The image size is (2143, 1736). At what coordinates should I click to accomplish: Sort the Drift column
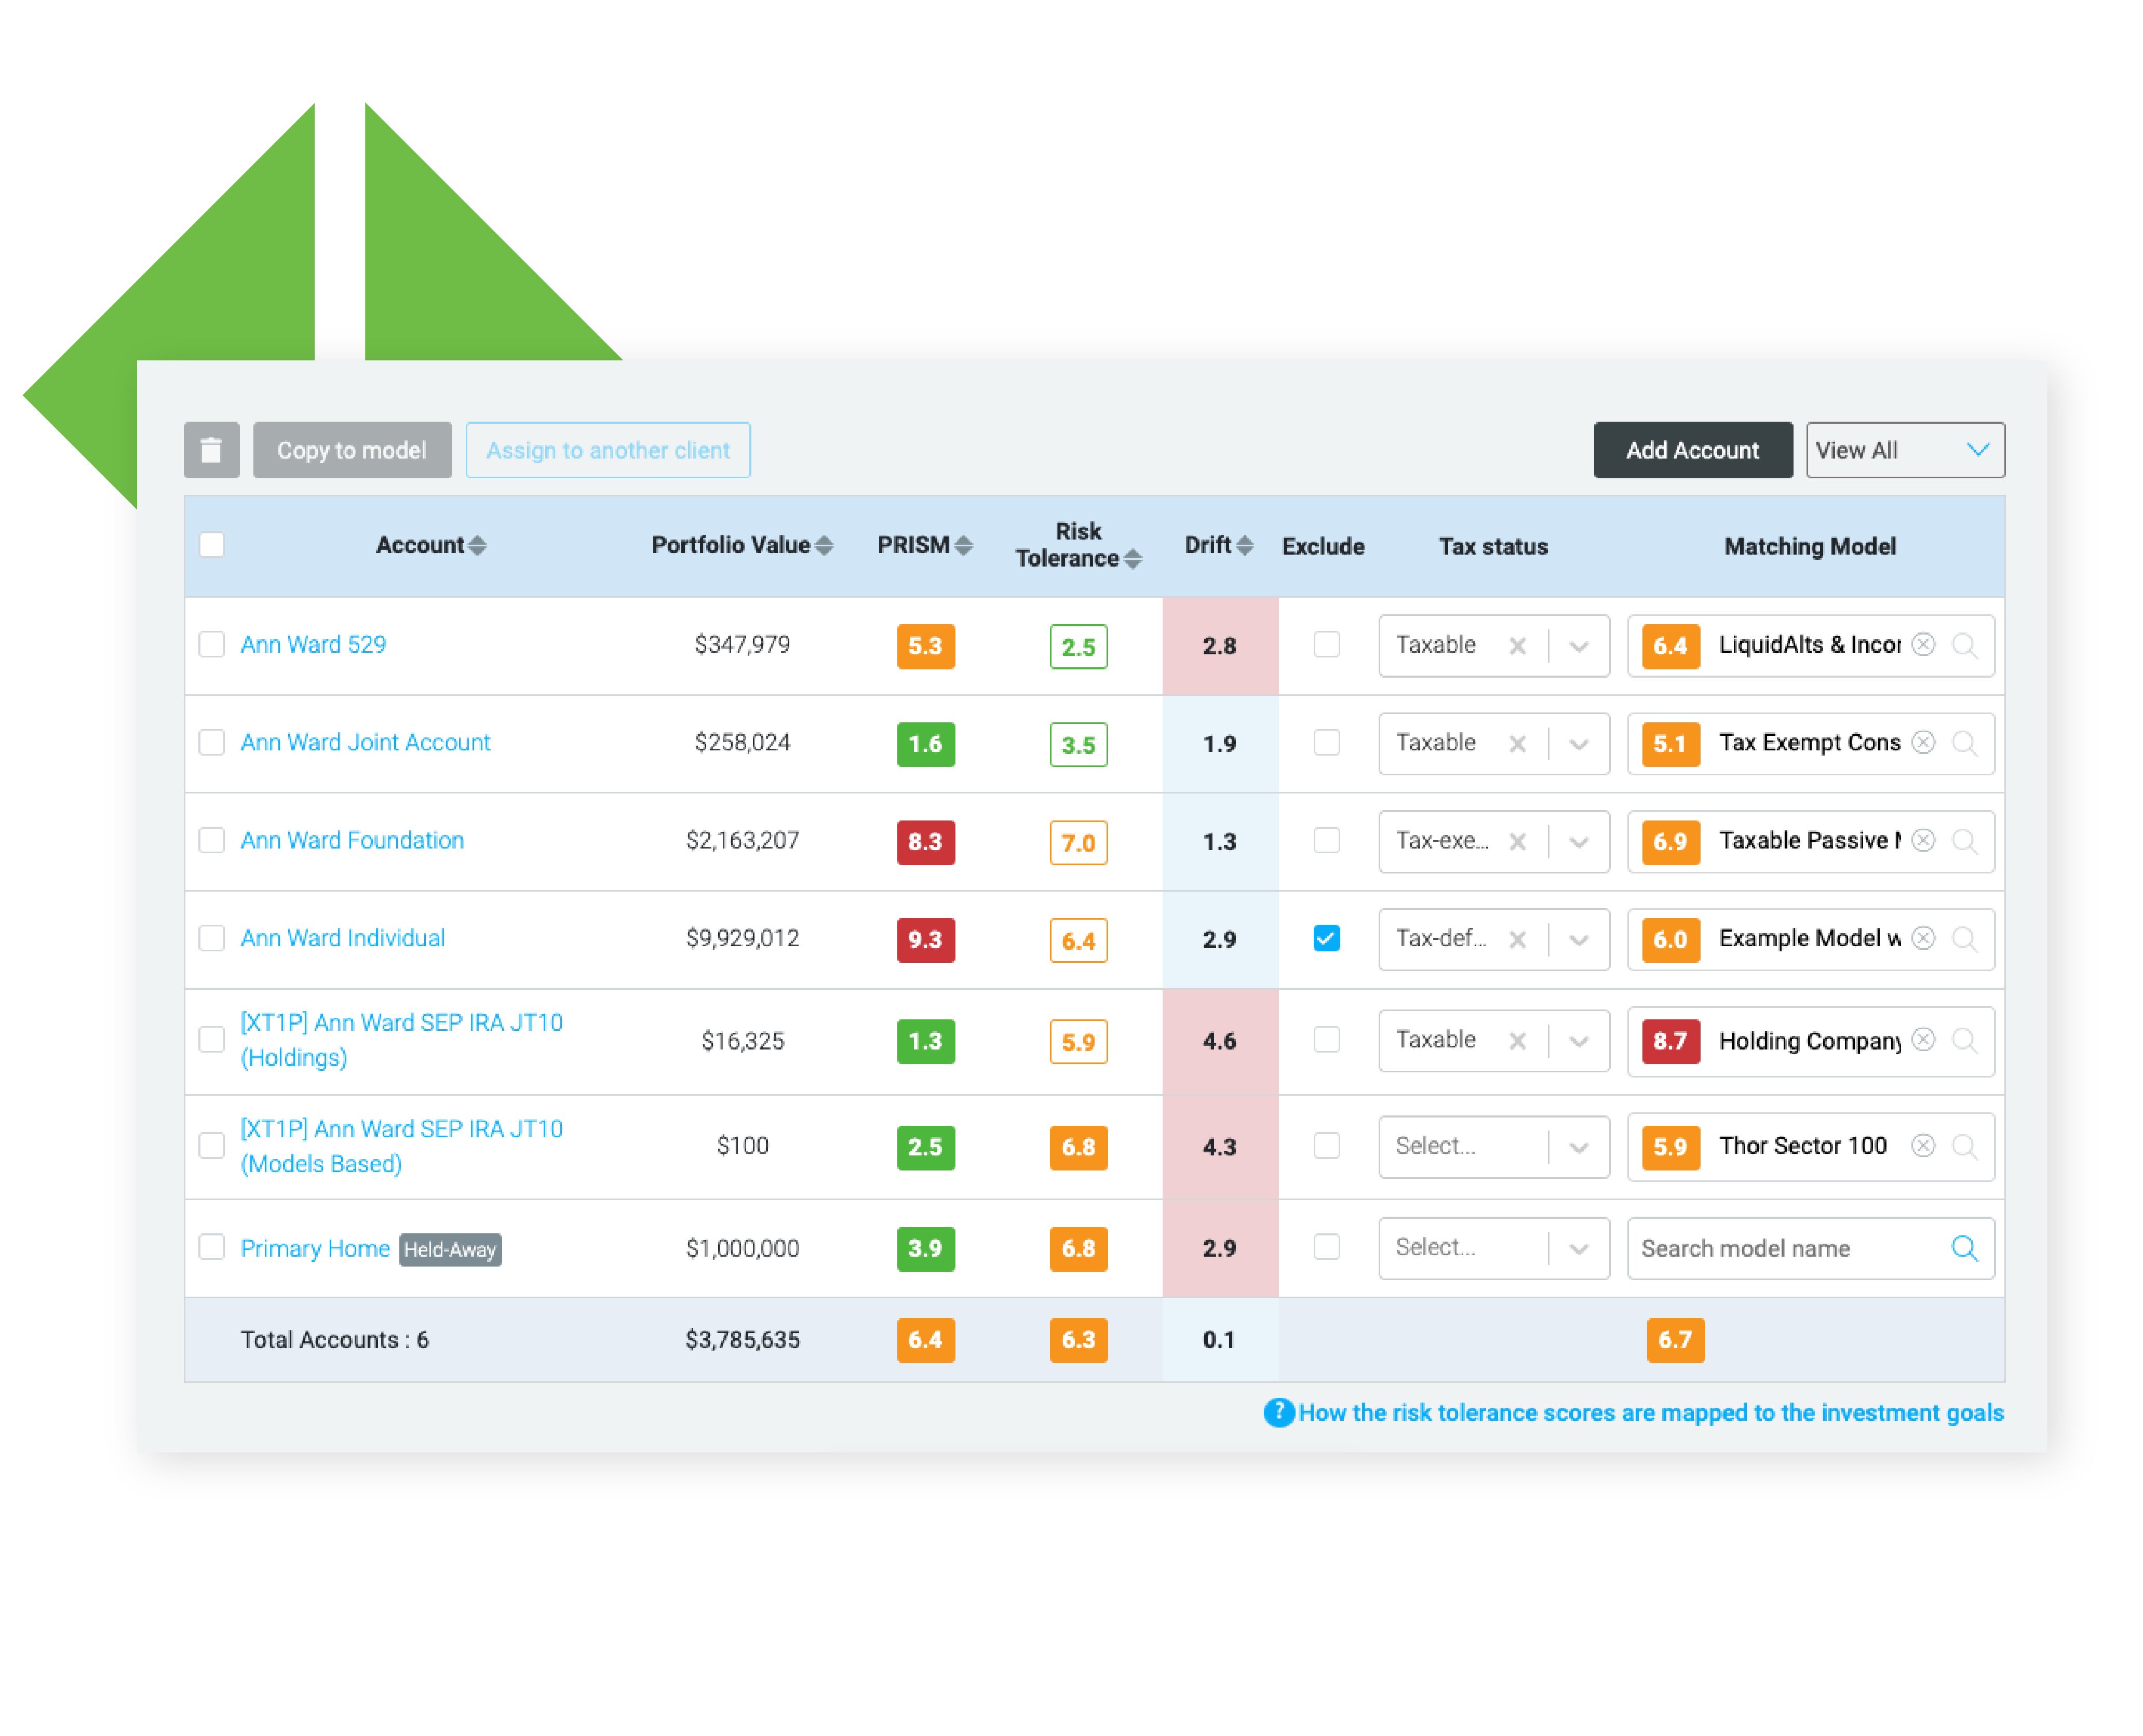(1244, 545)
